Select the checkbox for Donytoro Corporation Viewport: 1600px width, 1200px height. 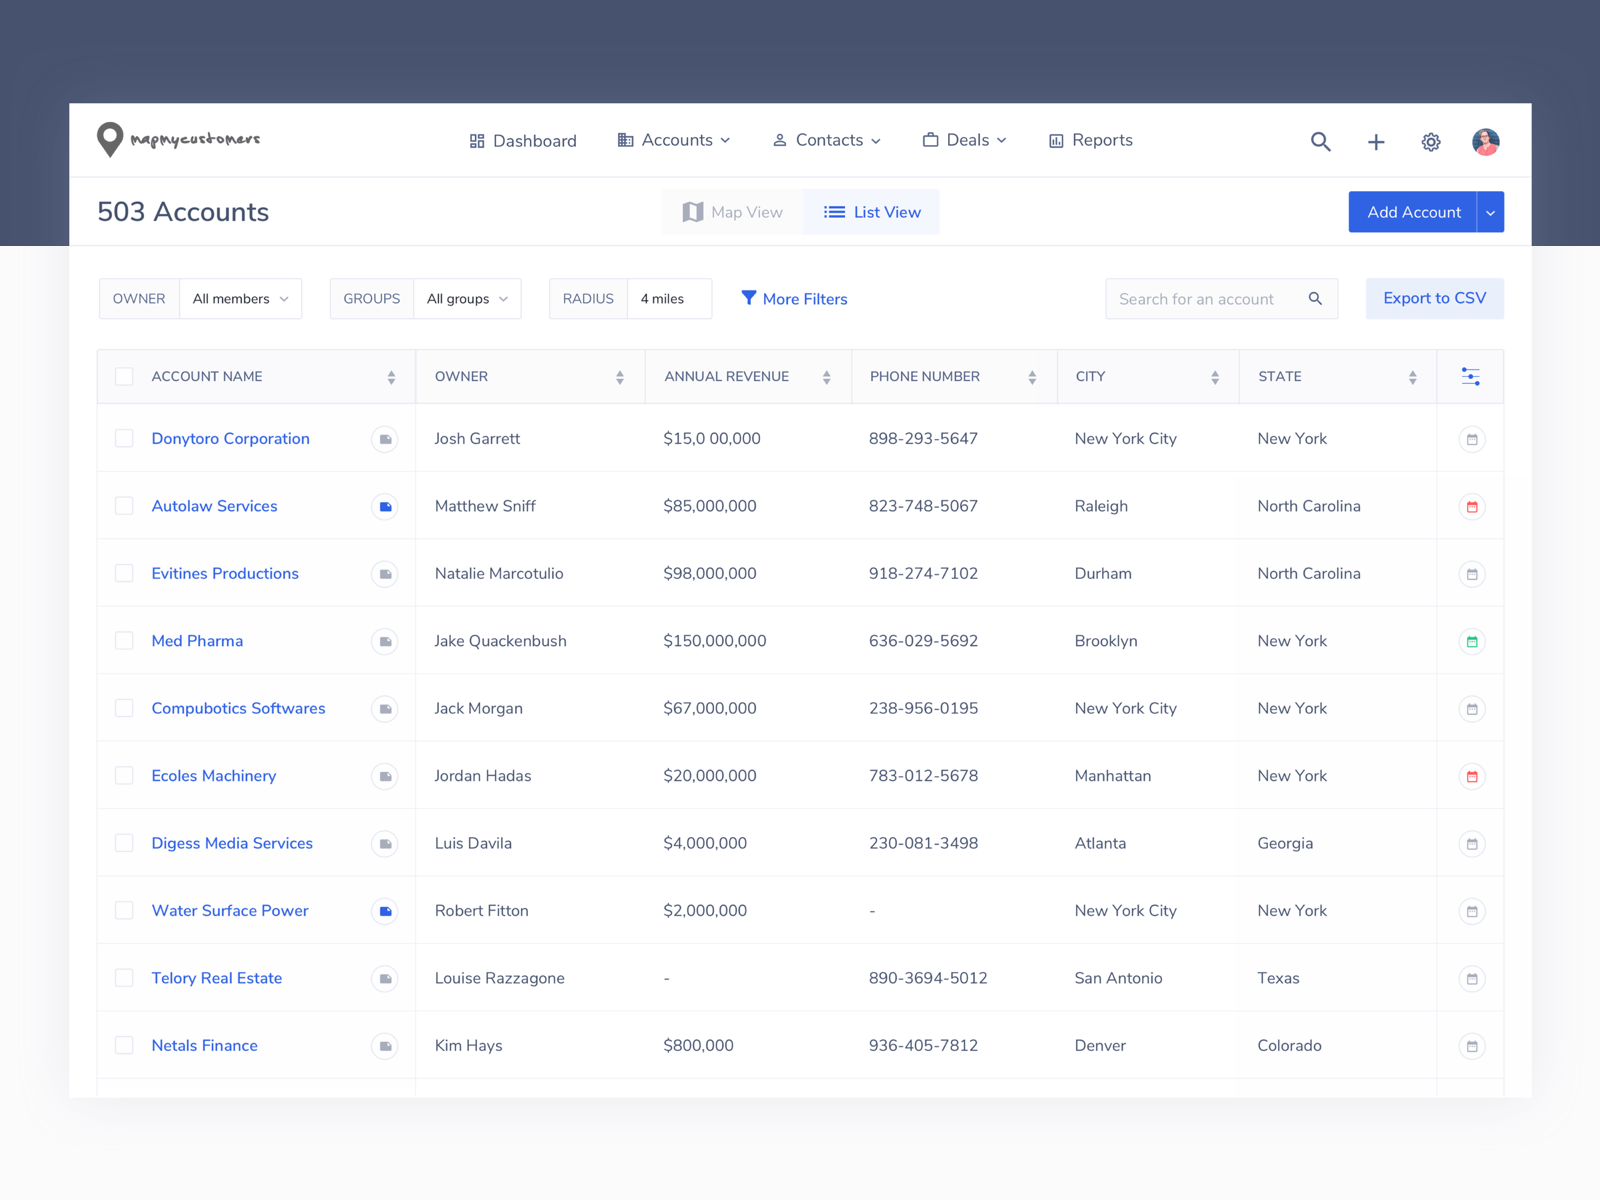point(124,438)
